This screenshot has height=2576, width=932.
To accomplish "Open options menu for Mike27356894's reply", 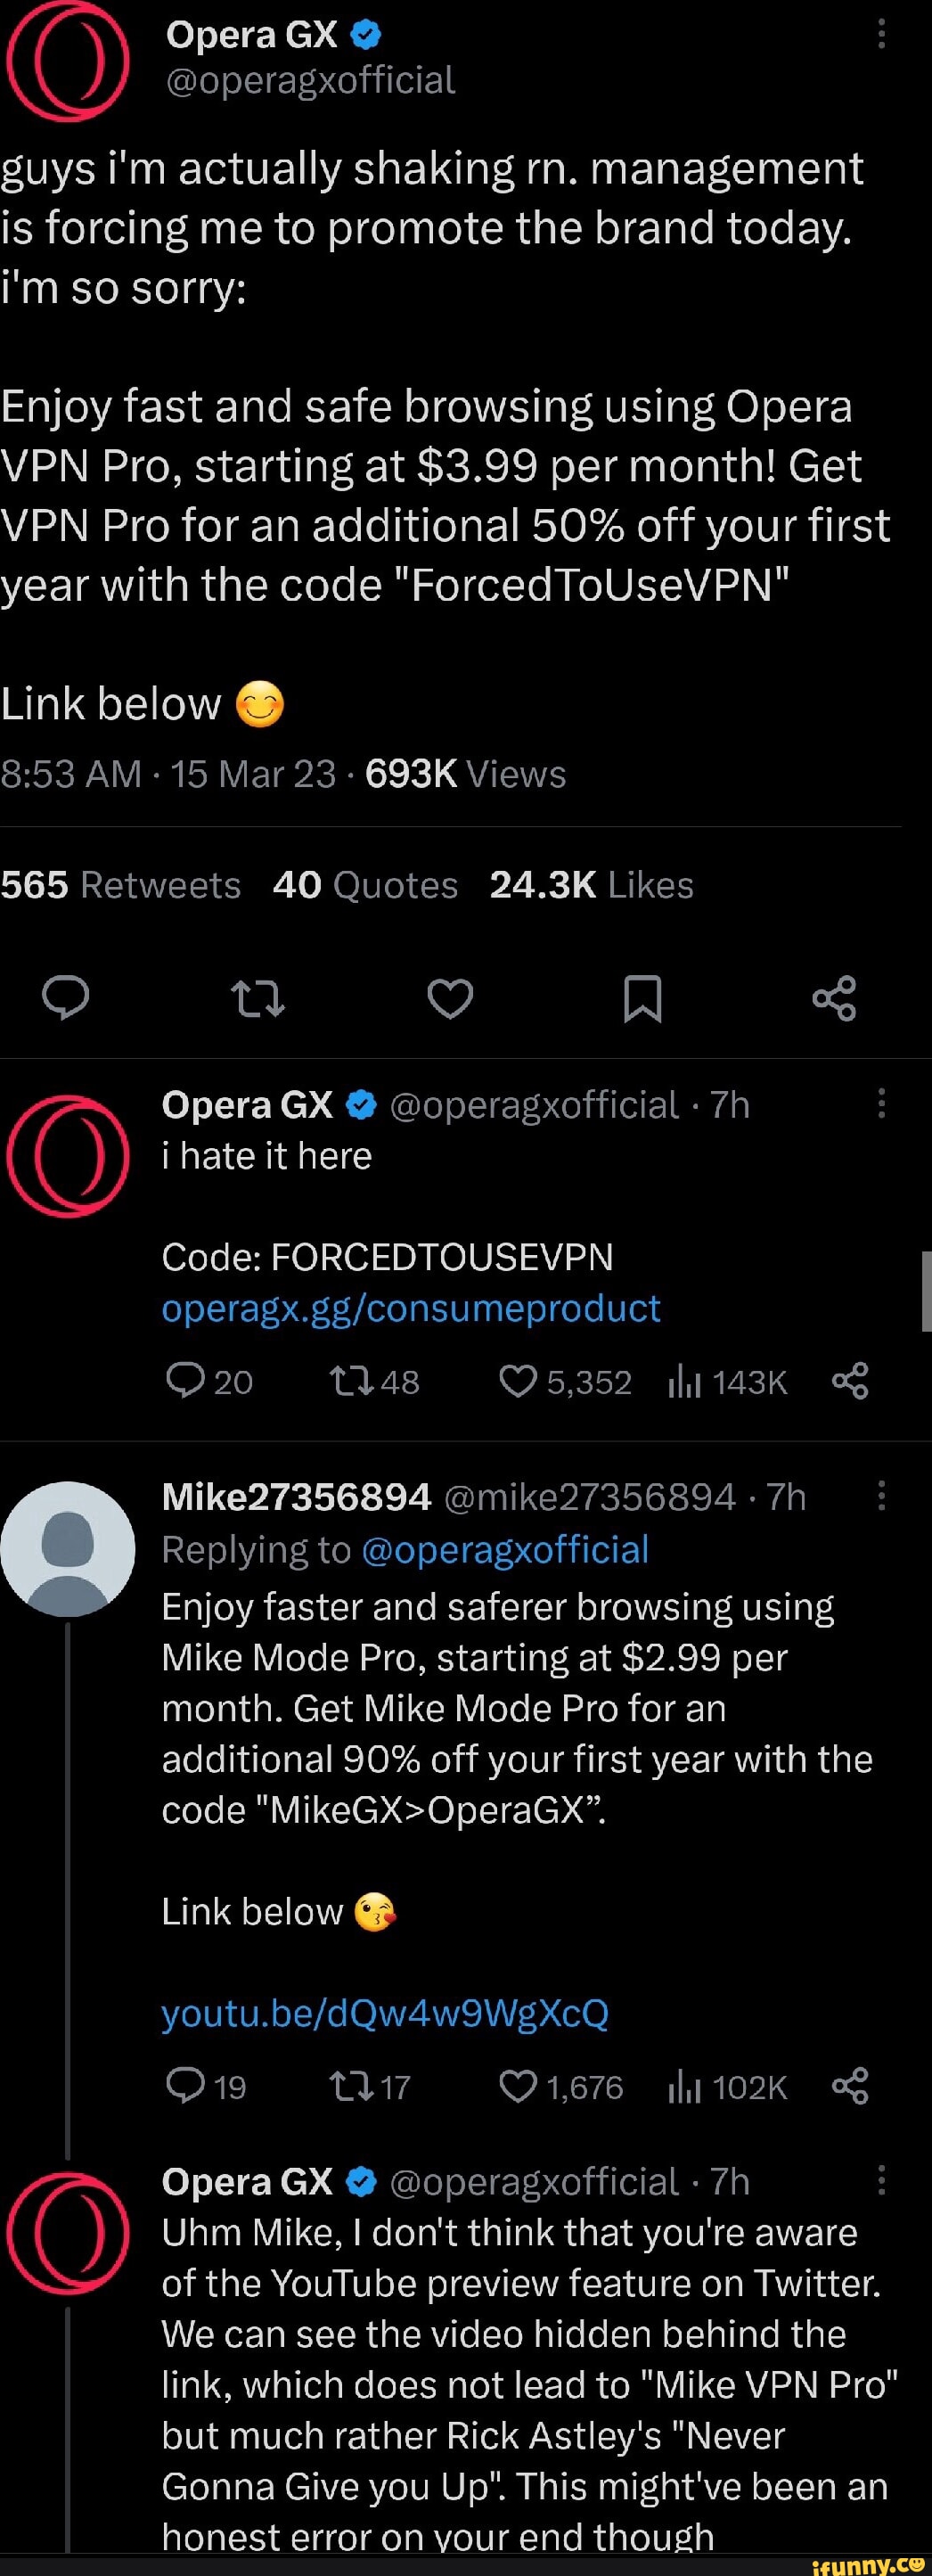I will [880, 1496].
